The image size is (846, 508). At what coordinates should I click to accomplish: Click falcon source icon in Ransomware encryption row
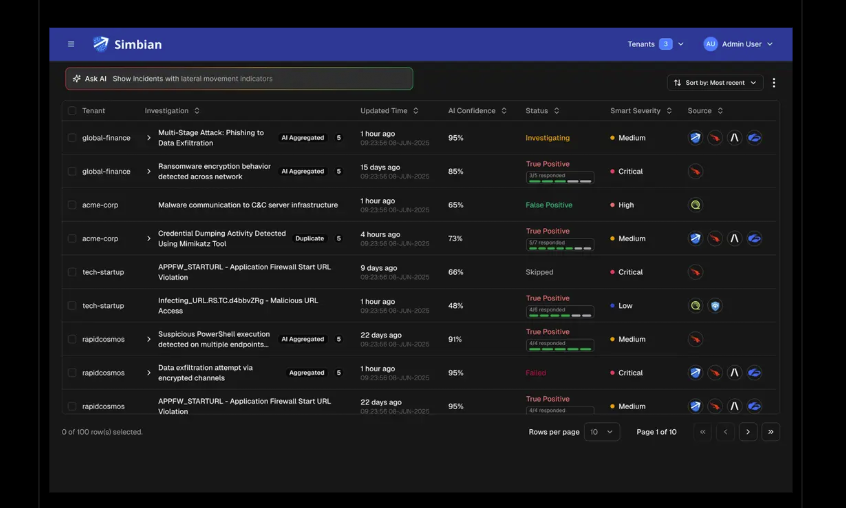[x=695, y=171]
